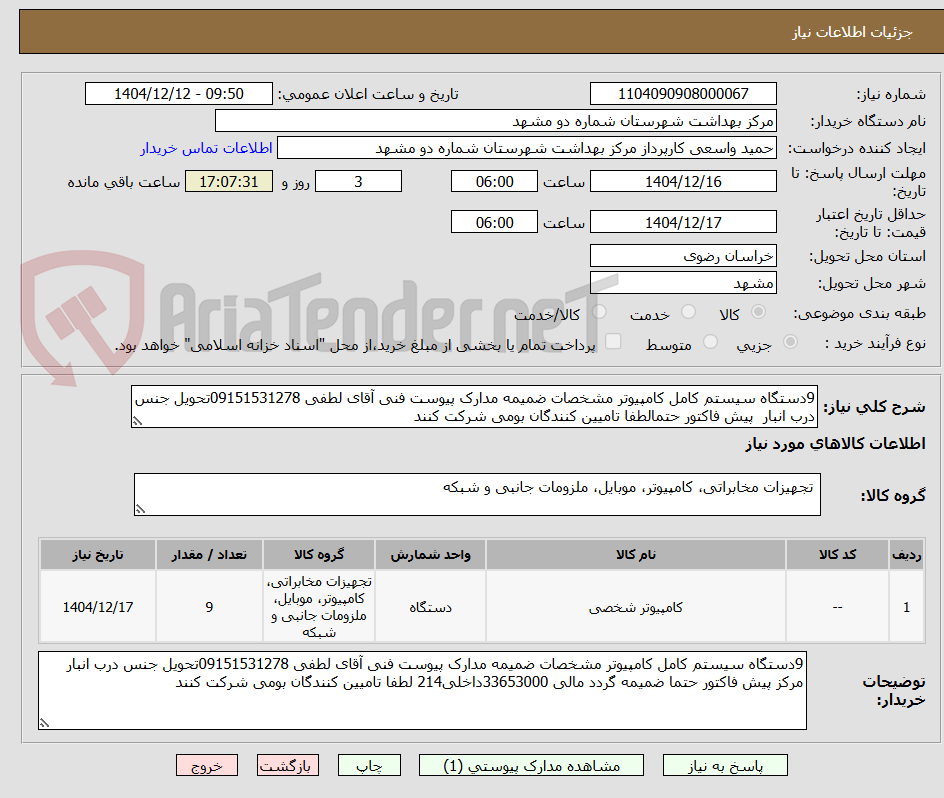
Task: Click the request creator field 'حمید واسعی'
Action: click(x=527, y=148)
